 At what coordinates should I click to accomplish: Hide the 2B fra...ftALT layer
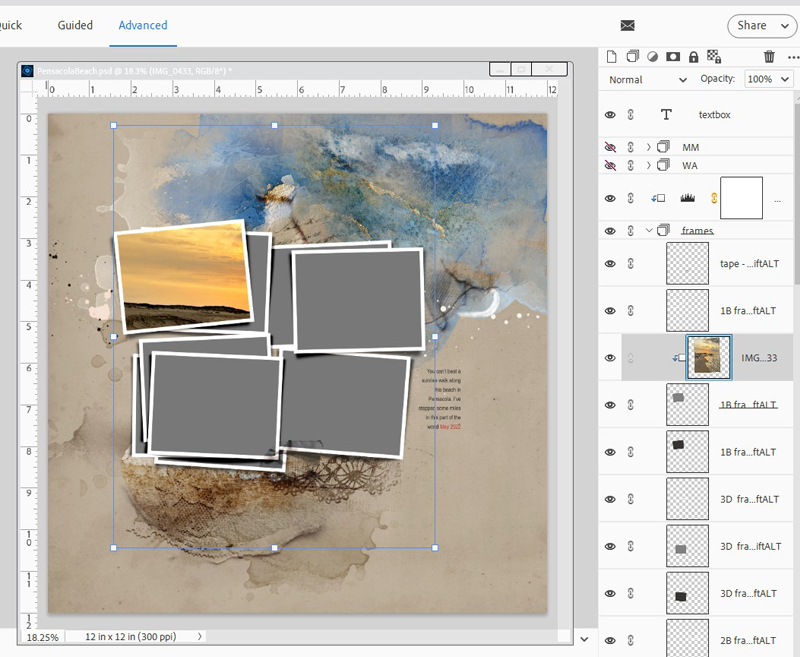point(610,641)
